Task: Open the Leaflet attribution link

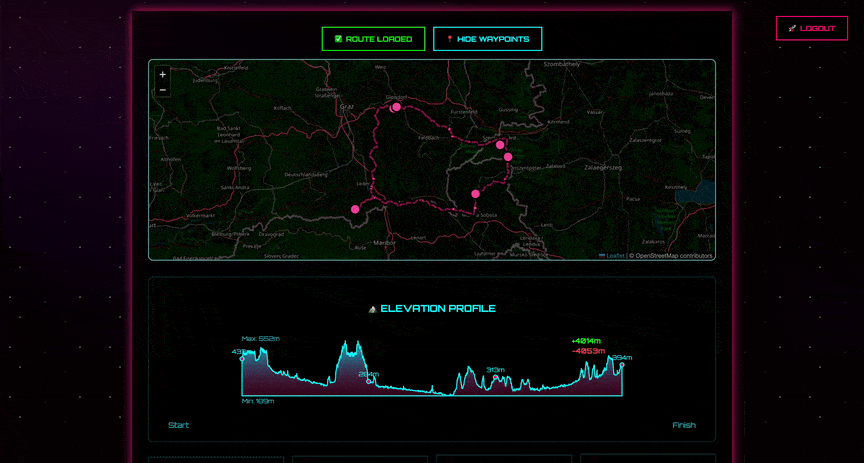Action: click(614, 256)
